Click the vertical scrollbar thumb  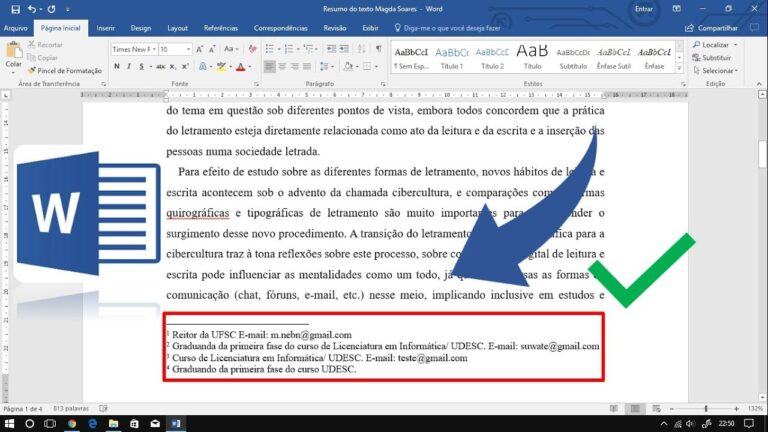coord(763,154)
